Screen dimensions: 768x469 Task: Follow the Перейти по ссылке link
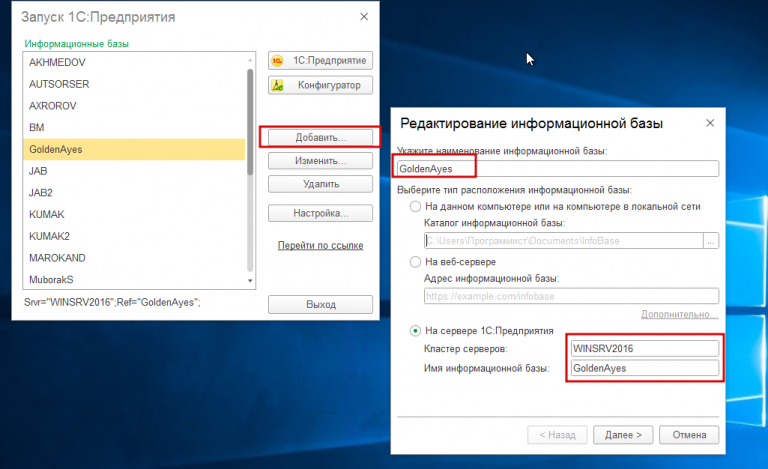point(320,245)
